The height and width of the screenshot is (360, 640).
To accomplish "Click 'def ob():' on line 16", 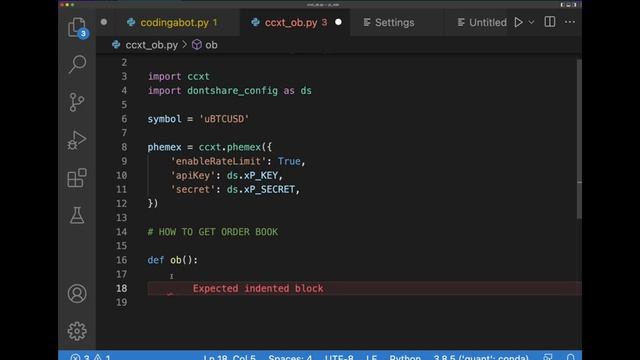I will tap(173, 260).
